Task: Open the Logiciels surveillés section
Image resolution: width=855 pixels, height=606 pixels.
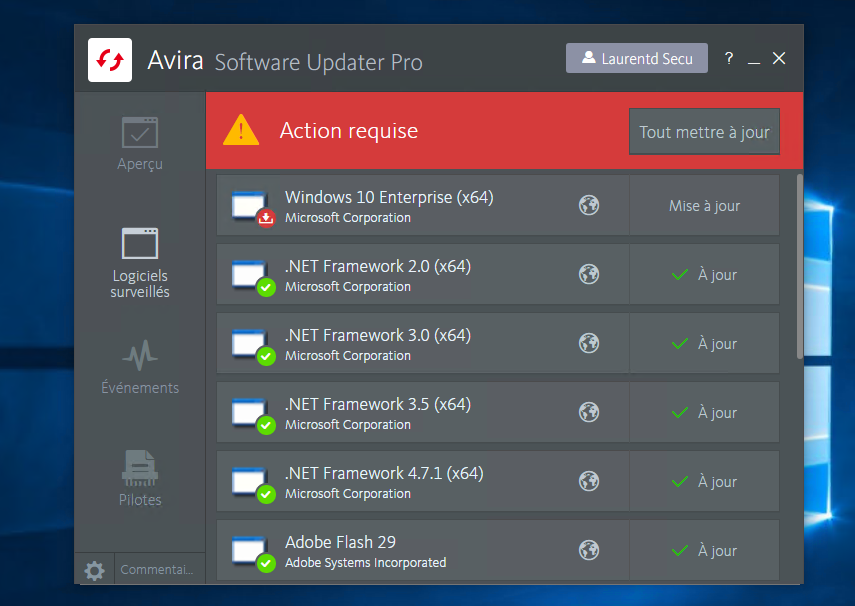Action: 140,263
